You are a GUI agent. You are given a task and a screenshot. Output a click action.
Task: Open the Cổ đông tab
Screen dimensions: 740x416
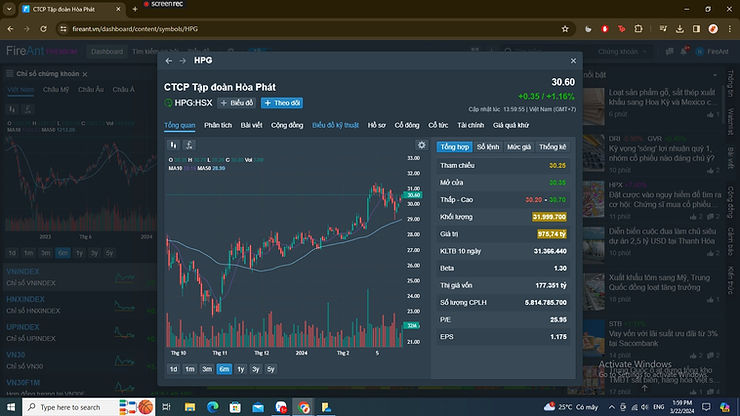(x=407, y=125)
